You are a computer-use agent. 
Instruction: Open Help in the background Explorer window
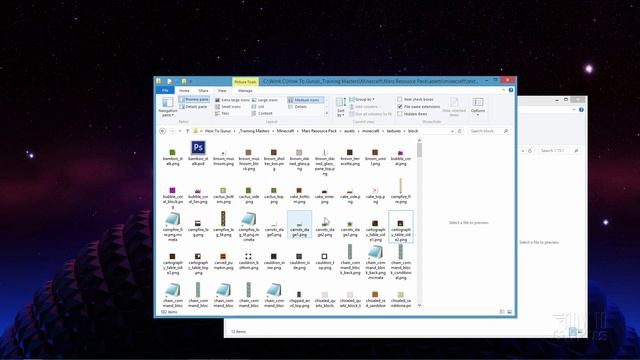pyautogui.click(x=581, y=109)
